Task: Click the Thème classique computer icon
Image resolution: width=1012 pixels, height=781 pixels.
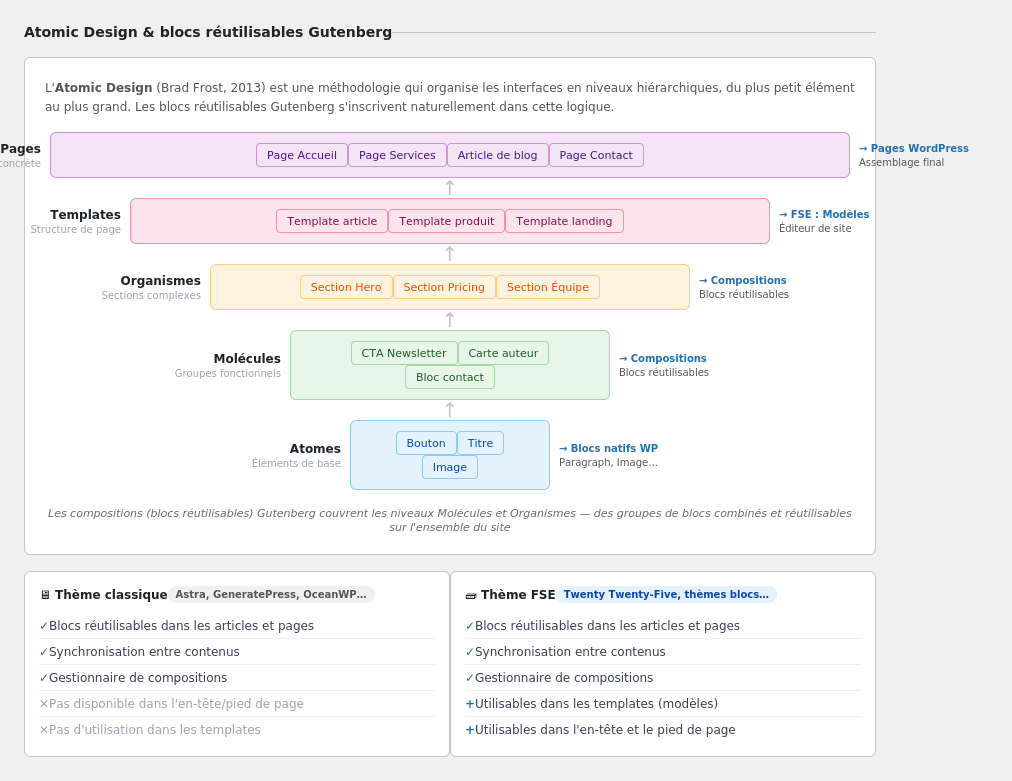Action: [45, 594]
